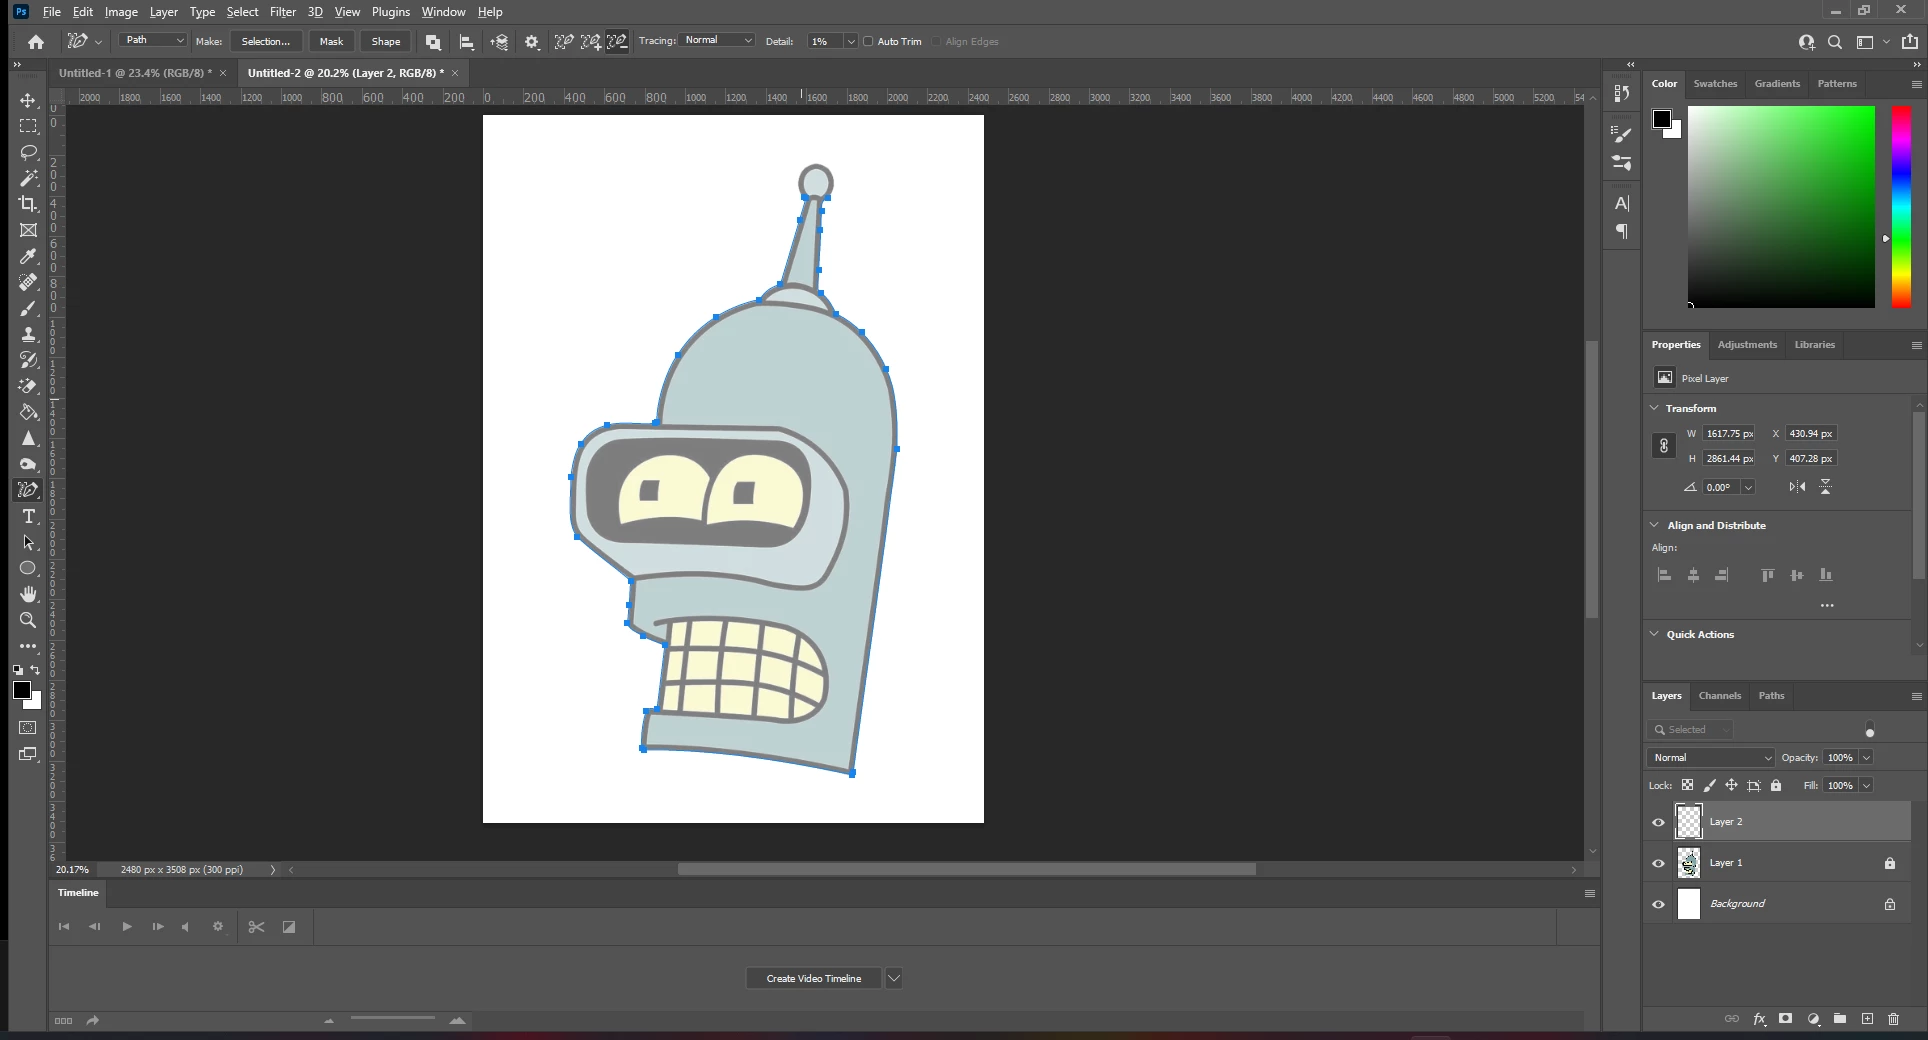
Task: Click the Create Video Timeline button
Action: pyautogui.click(x=814, y=978)
